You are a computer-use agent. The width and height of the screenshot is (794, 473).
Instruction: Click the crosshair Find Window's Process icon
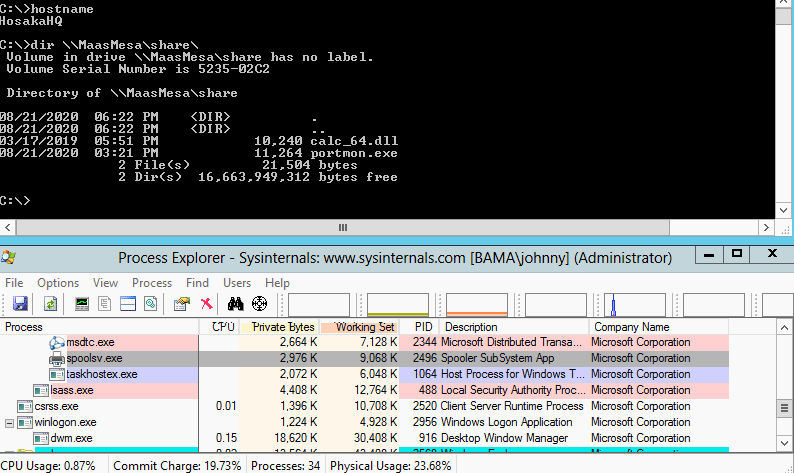[259, 304]
